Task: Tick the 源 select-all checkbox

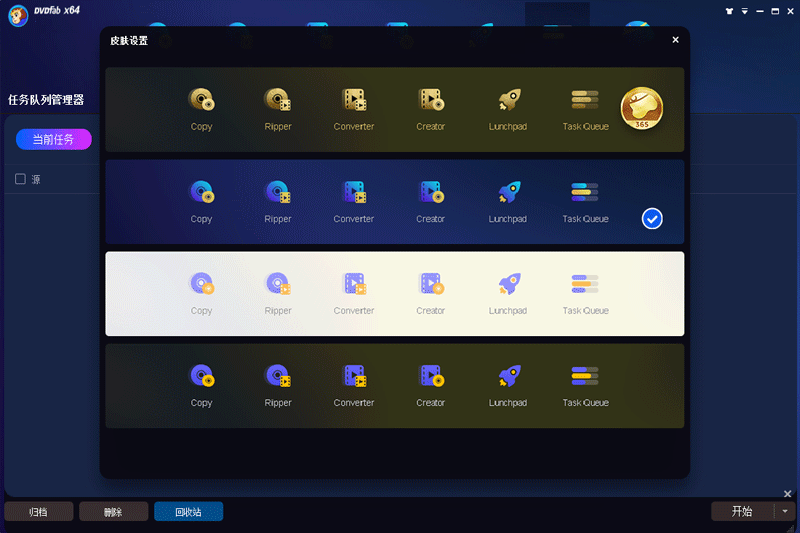Action: 20,179
